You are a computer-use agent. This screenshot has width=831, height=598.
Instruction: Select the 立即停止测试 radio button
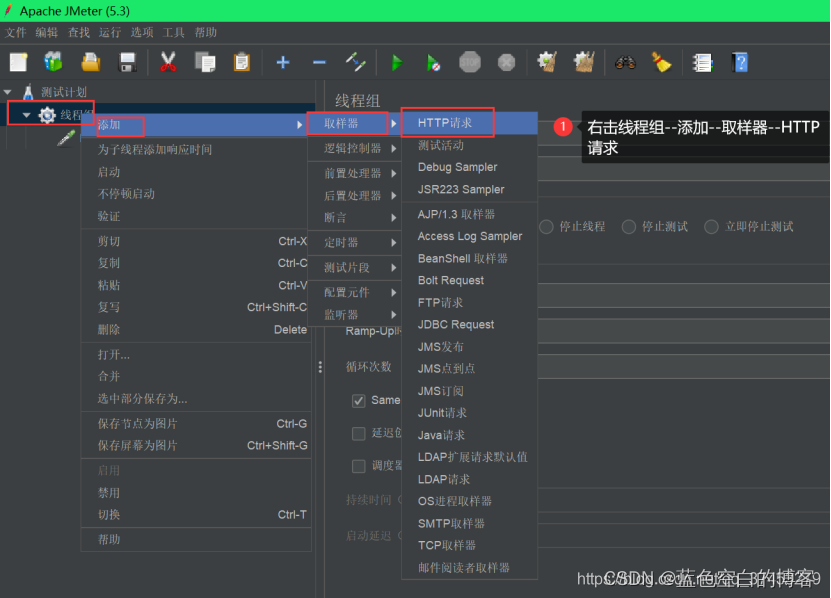click(x=711, y=227)
